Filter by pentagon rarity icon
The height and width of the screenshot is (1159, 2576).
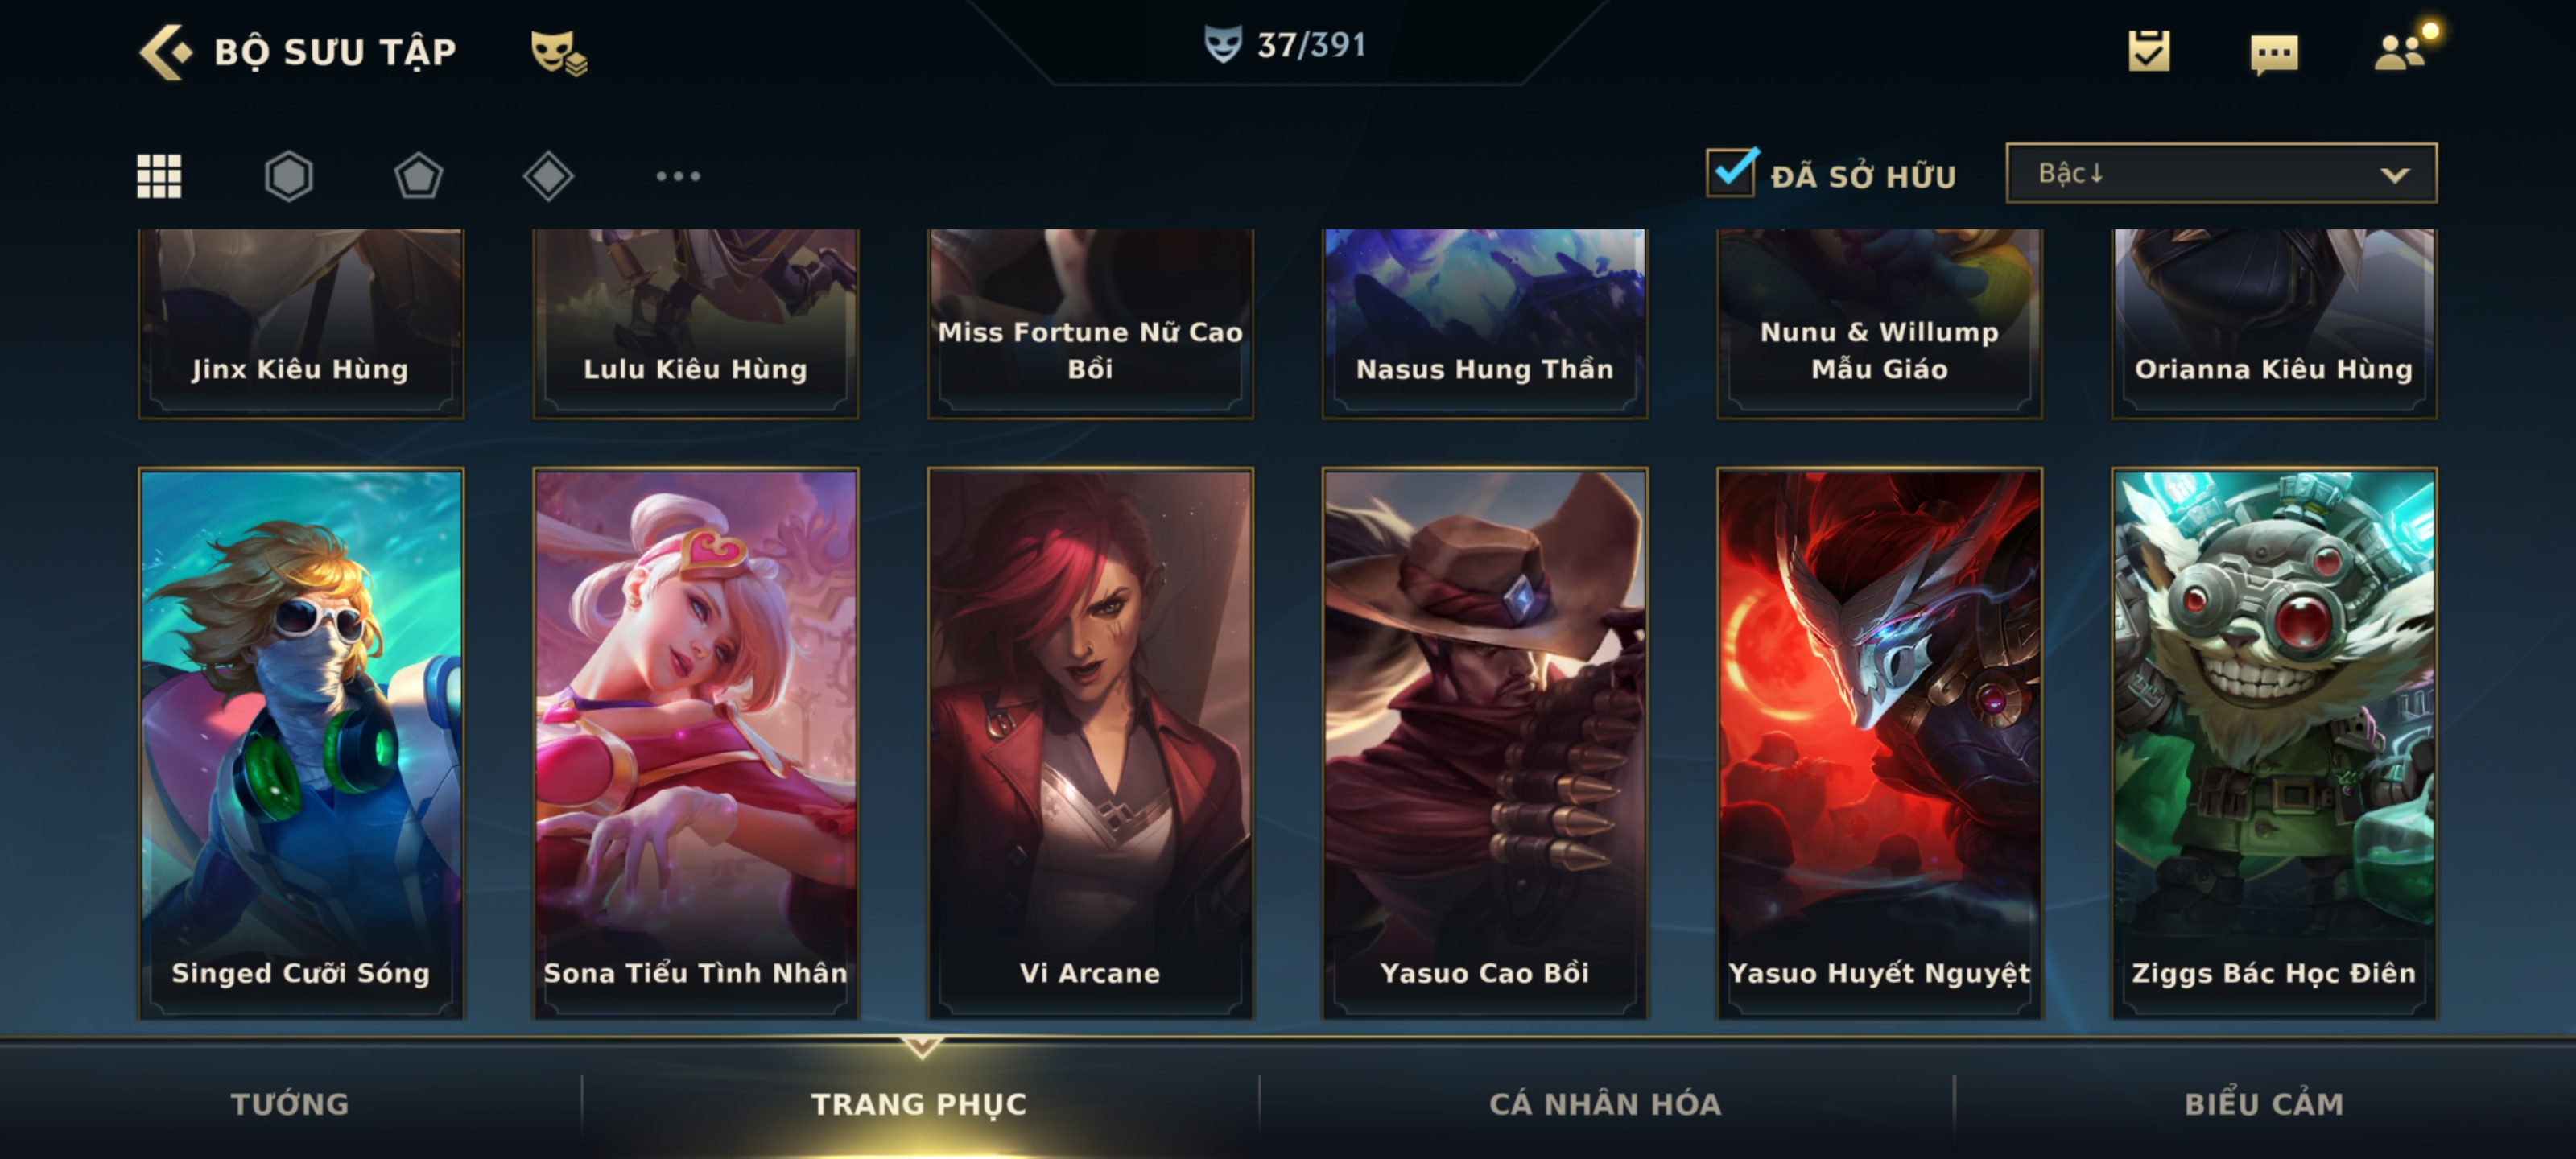tap(418, 176)
